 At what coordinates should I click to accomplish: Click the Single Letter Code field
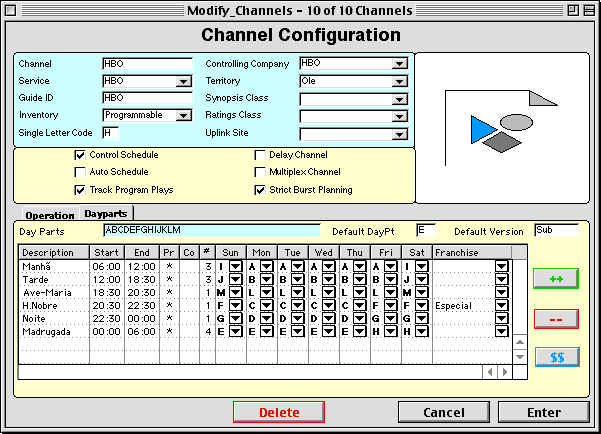[x=111, y=133]
